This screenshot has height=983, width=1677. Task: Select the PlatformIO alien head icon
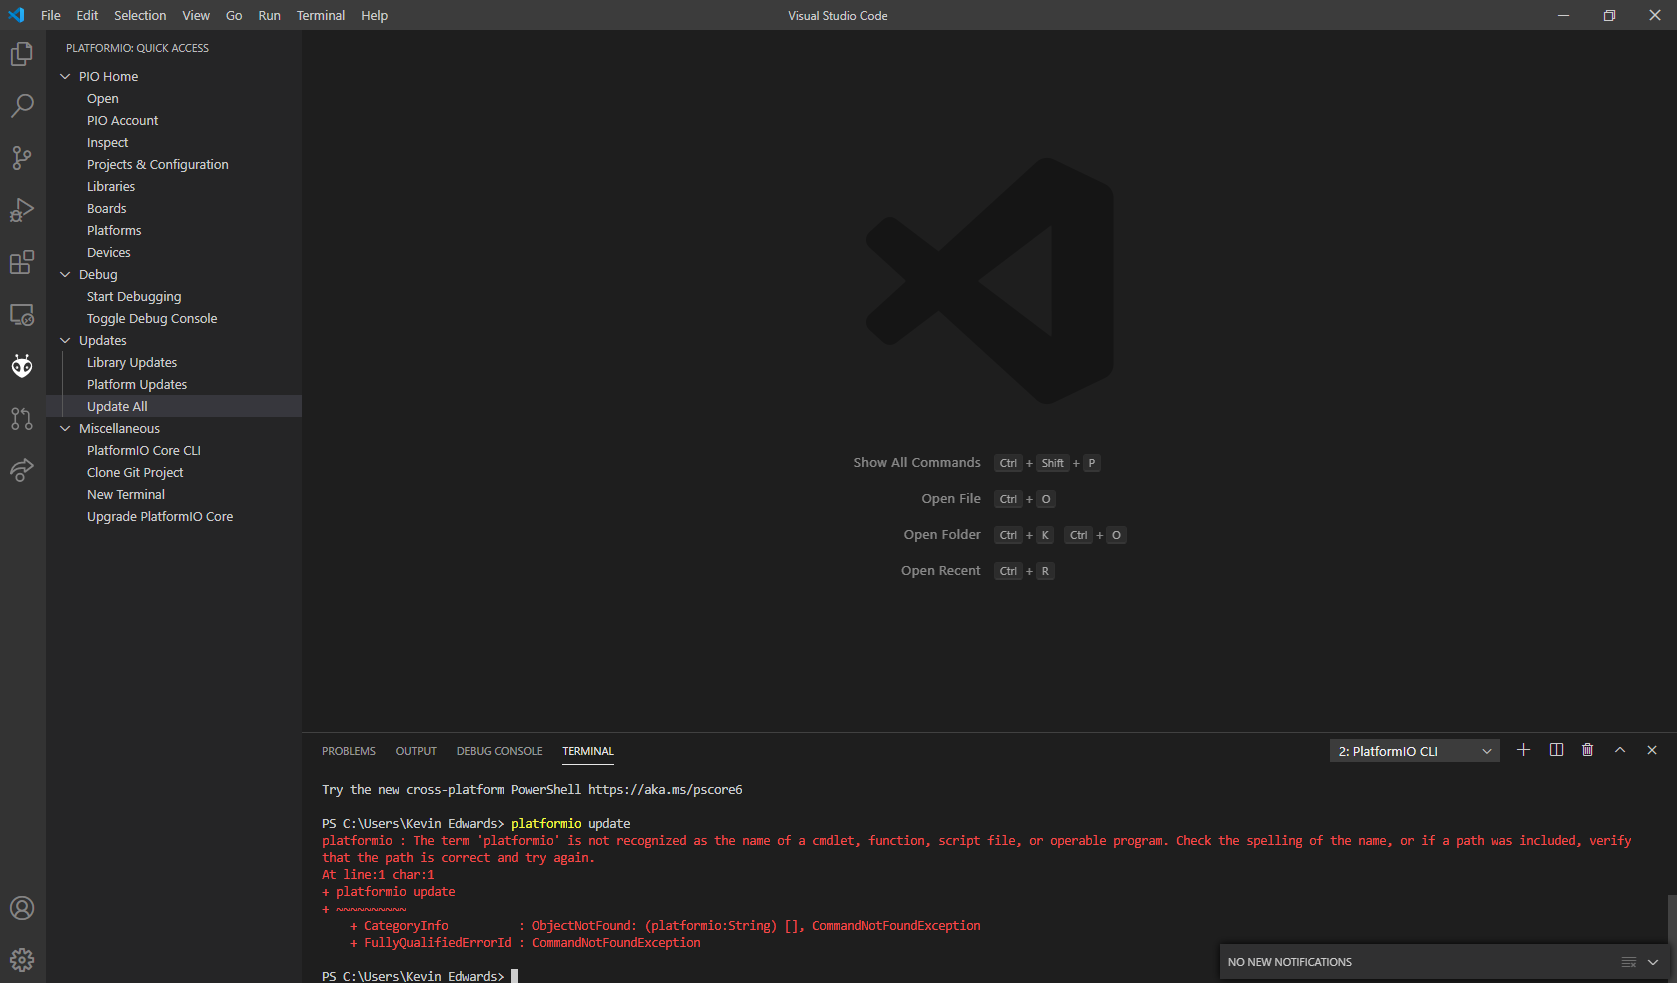22,366
